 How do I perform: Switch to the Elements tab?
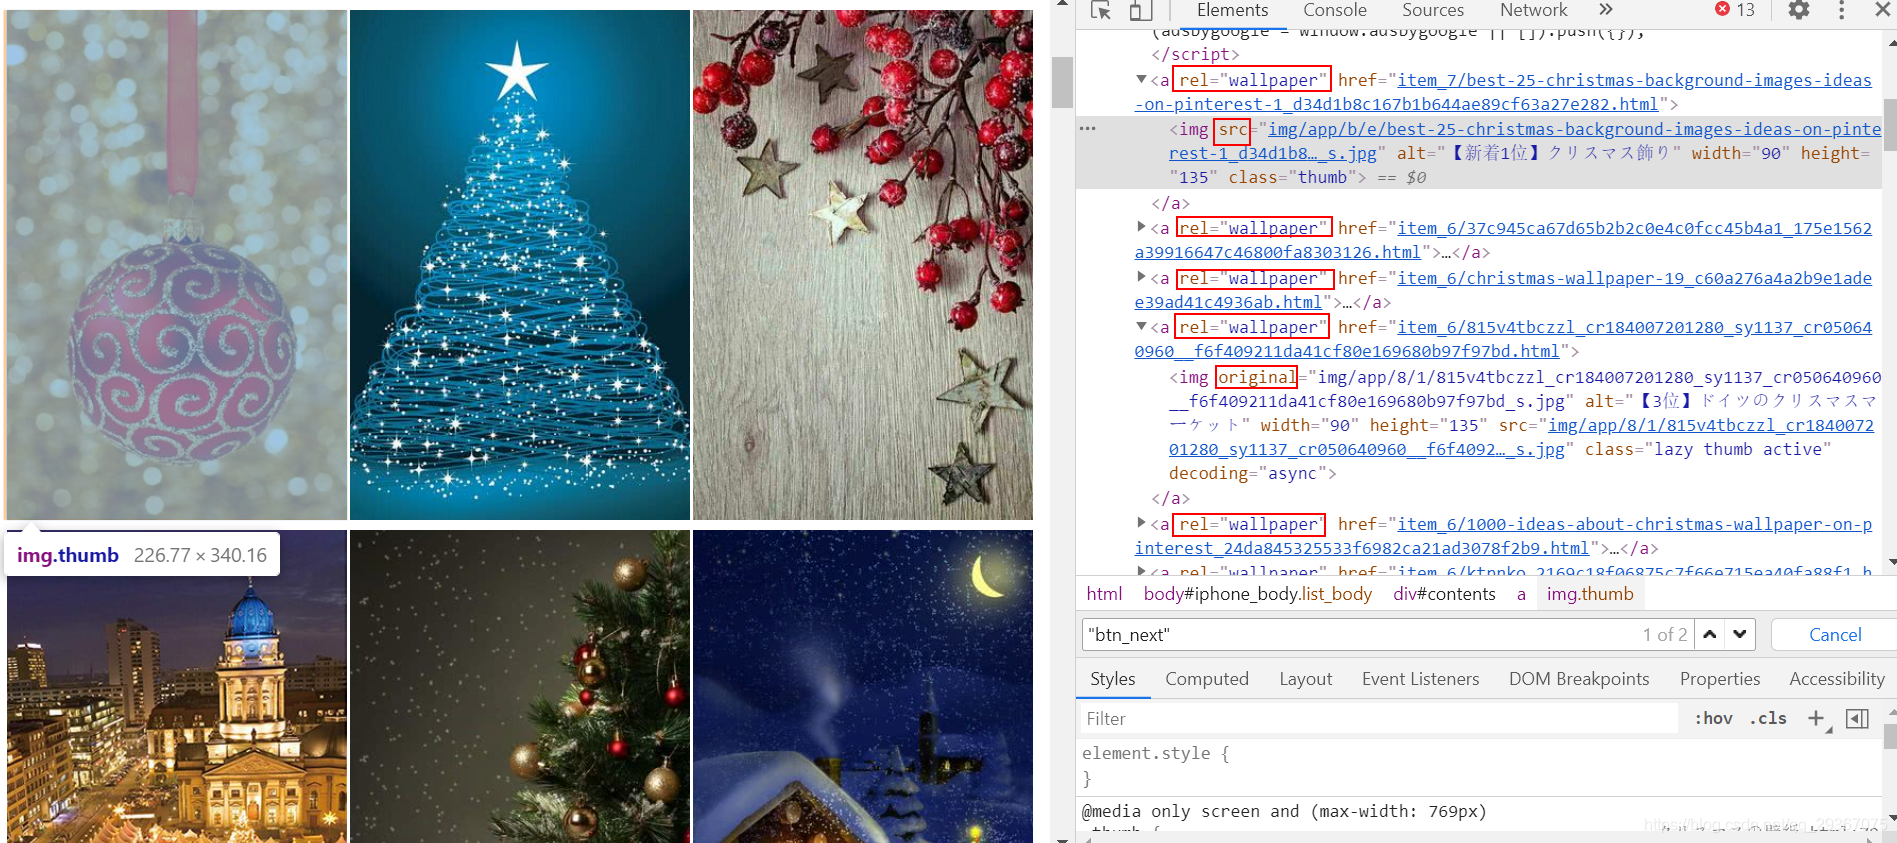(1232, 10)
